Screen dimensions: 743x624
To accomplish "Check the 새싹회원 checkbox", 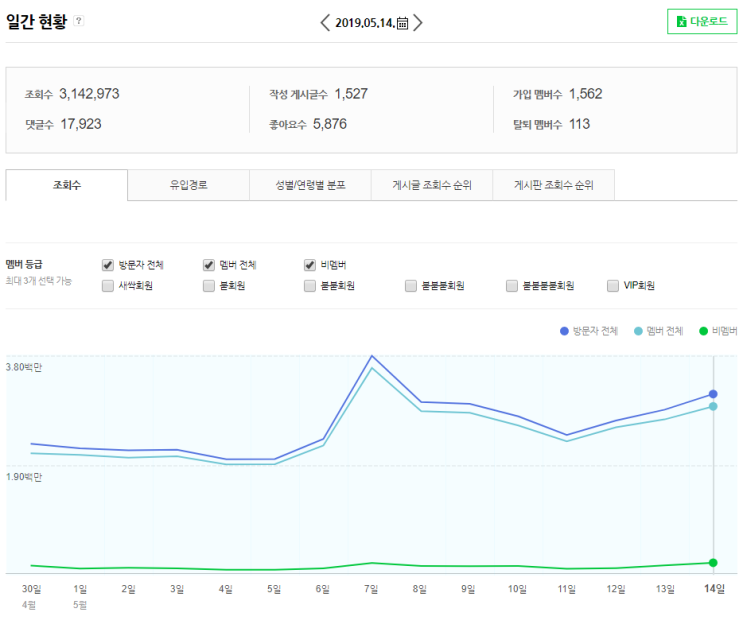I will click(x=108, y=286).
